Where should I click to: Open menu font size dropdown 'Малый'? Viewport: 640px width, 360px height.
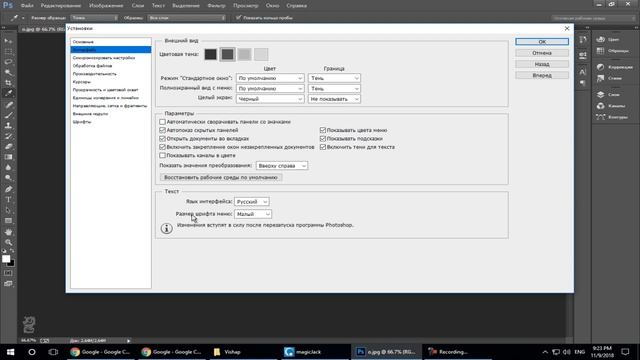coord(253,214)
